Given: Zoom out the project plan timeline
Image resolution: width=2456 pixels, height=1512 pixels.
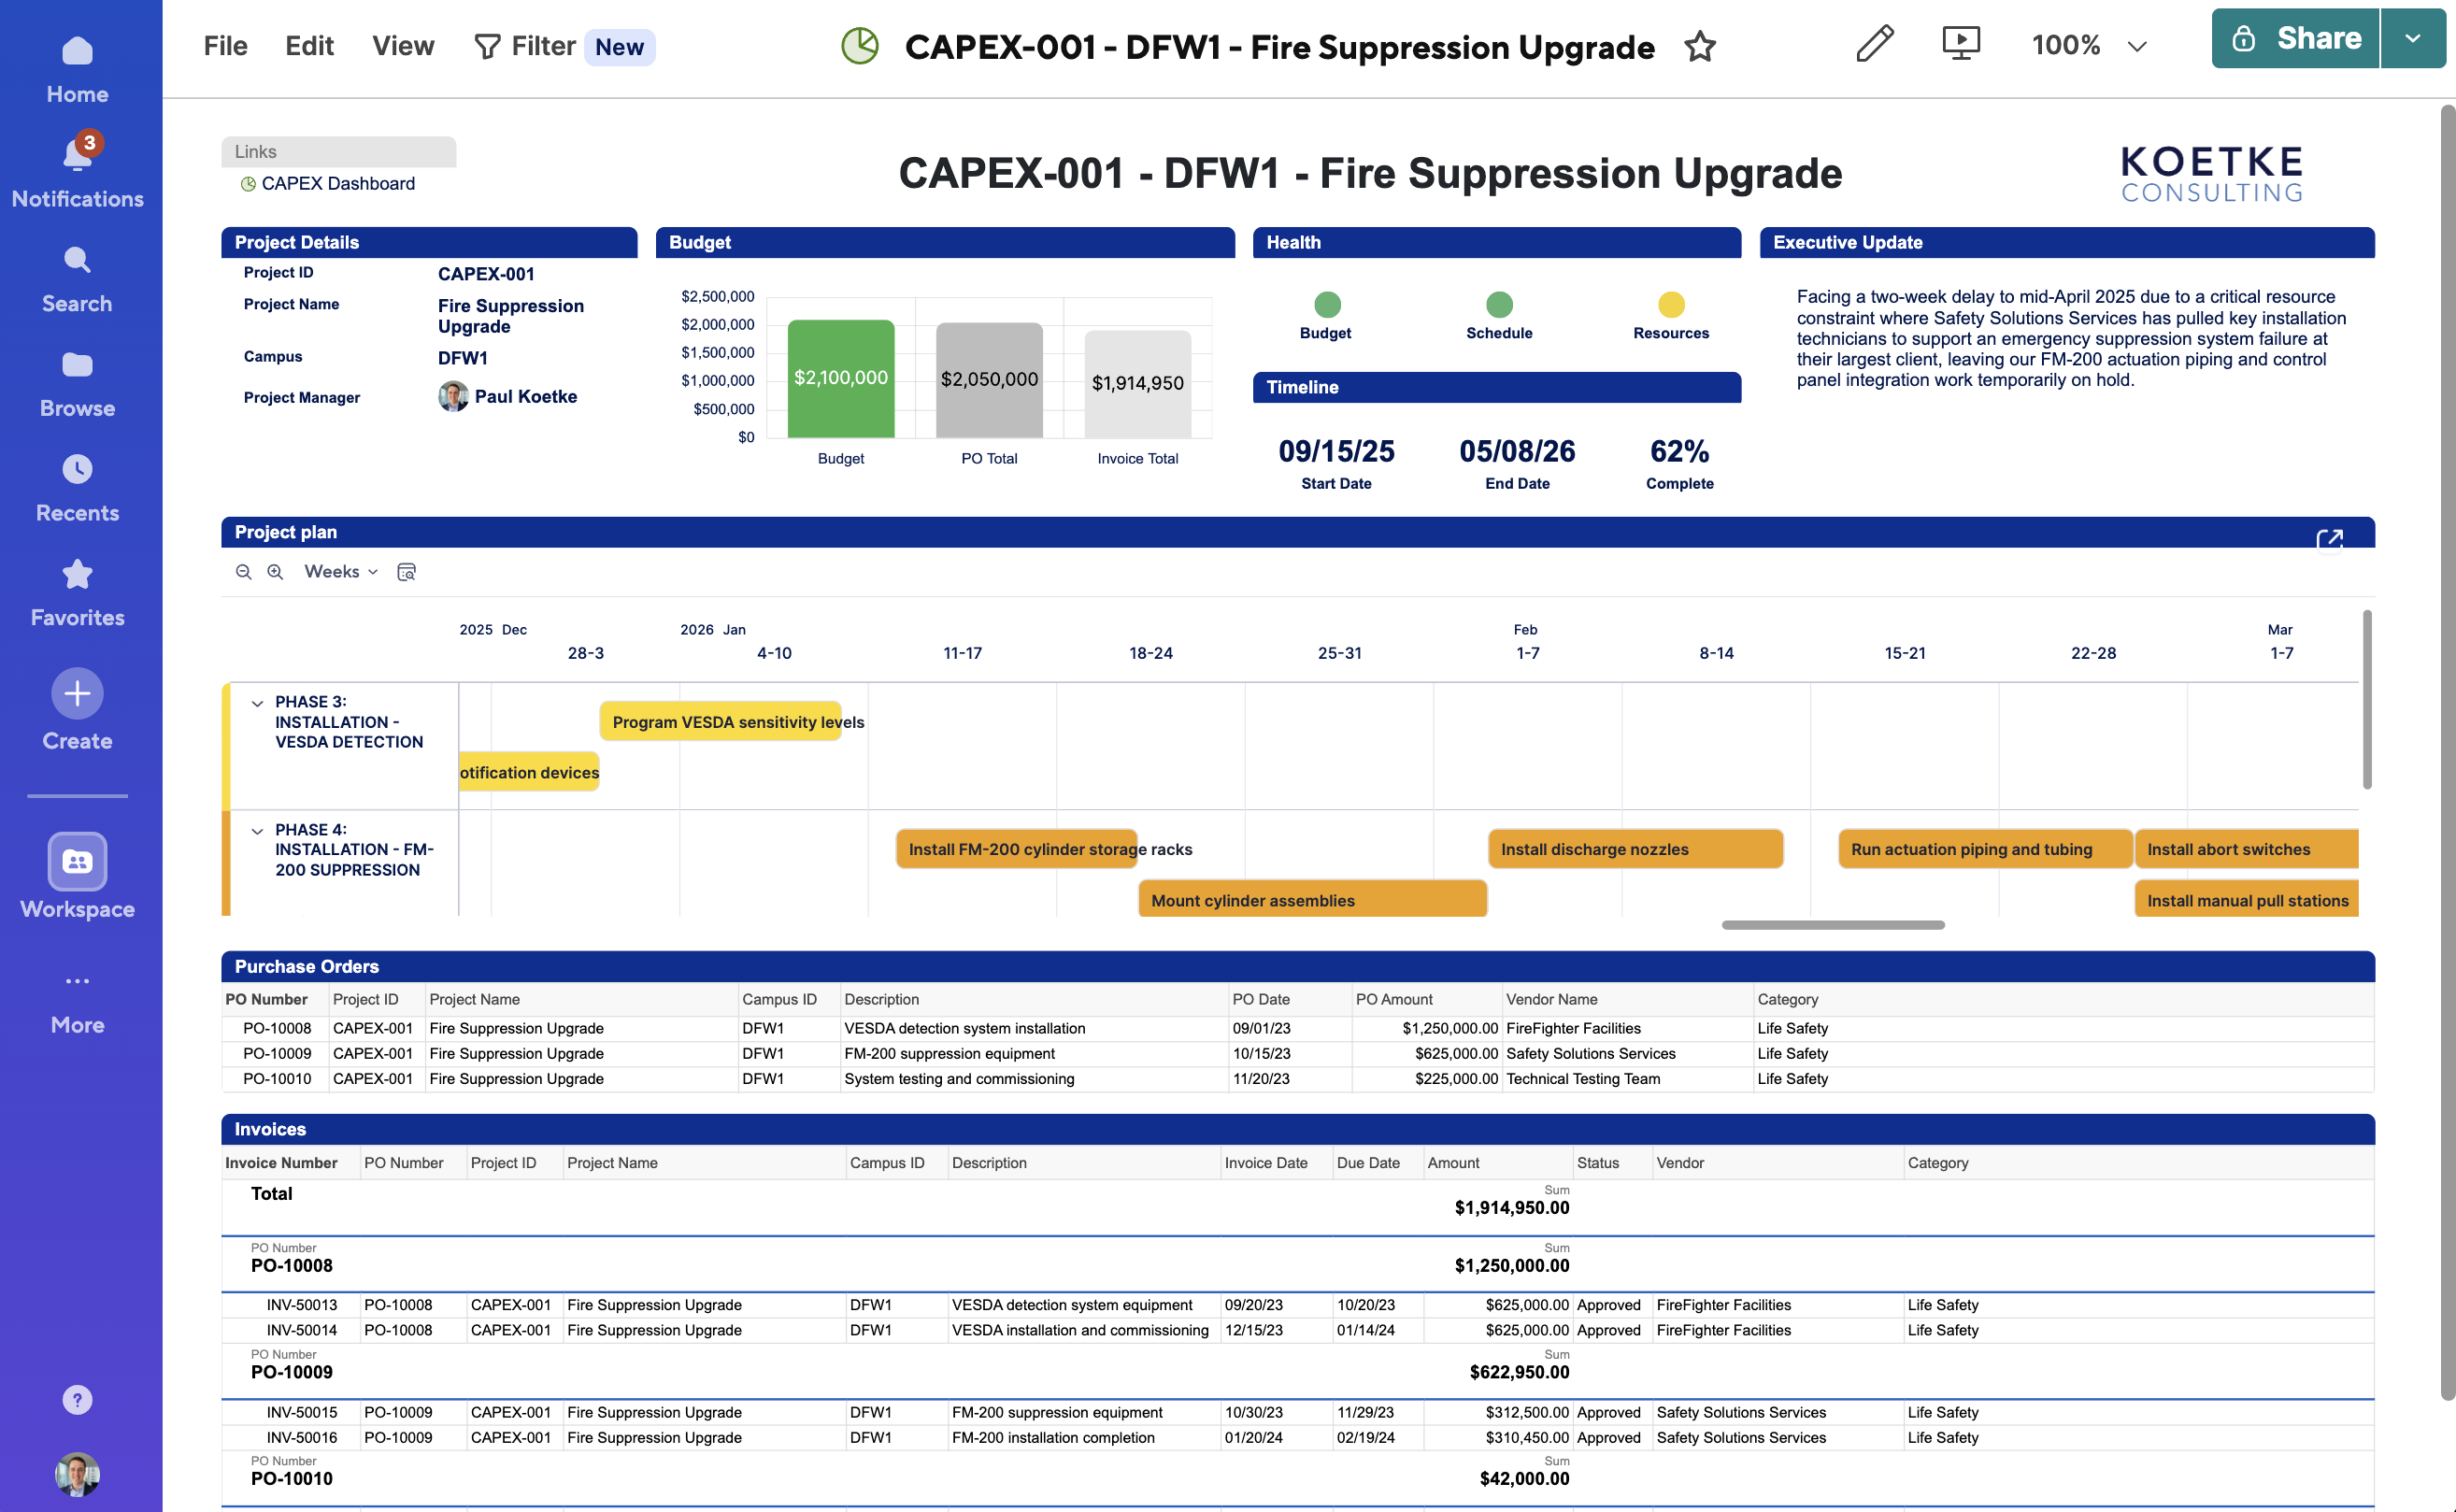Looking at the screenshot, I should point(243,572).
